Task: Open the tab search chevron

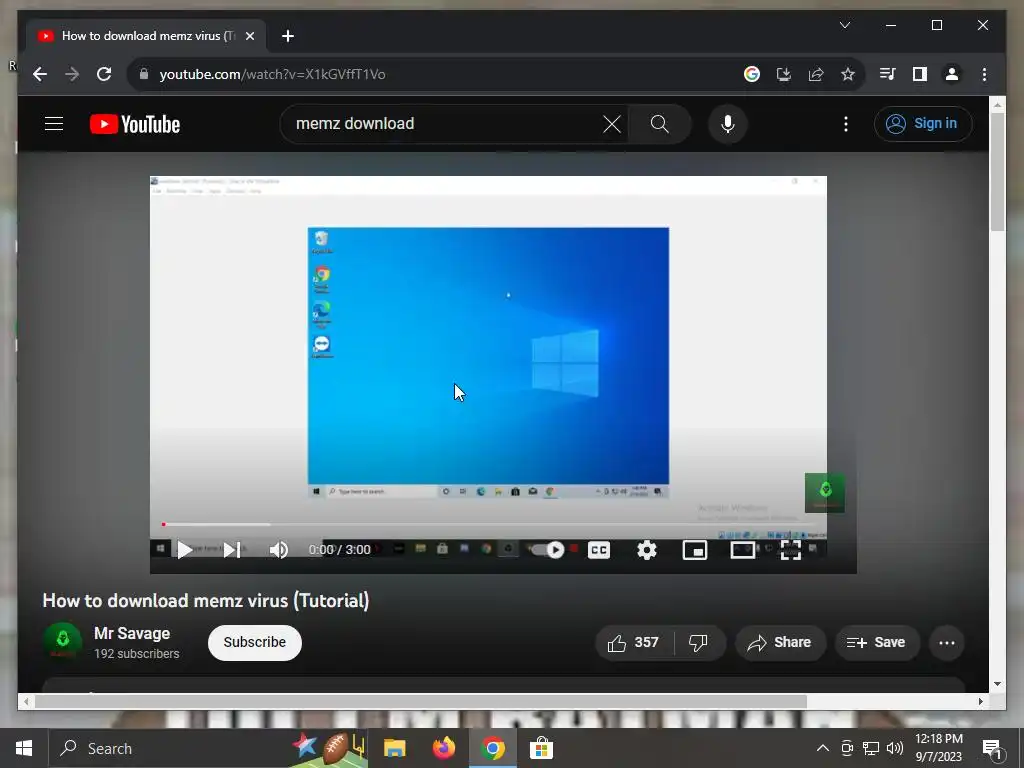Action: 844,25
